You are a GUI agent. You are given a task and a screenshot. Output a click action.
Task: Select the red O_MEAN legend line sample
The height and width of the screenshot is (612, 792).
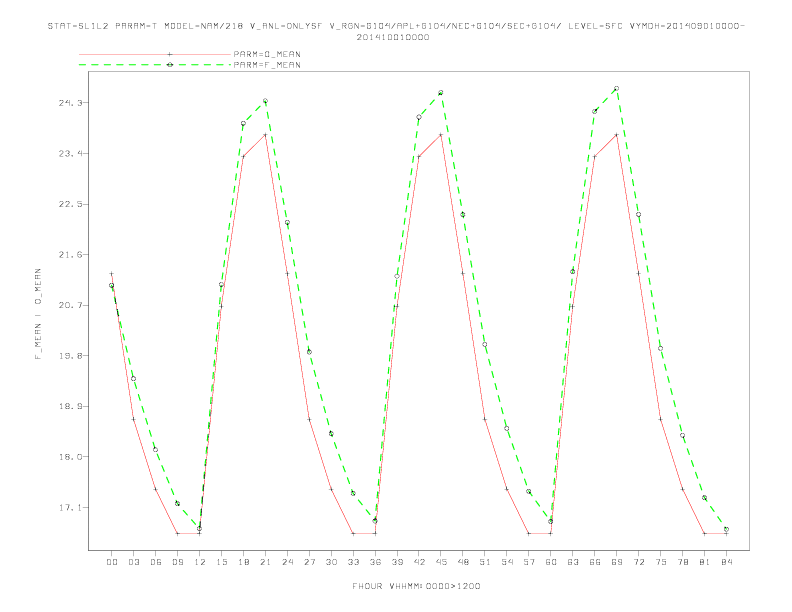[x=155, y=54]
